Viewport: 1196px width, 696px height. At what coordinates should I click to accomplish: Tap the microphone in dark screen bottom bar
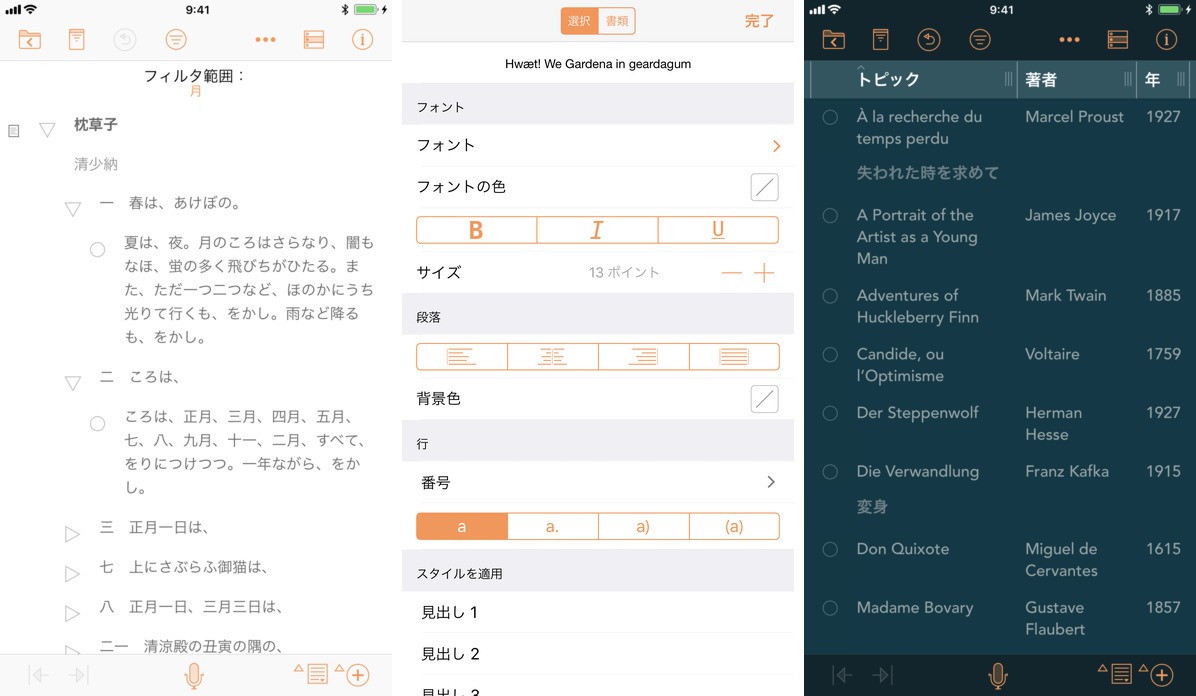click(x=998, y=675)
